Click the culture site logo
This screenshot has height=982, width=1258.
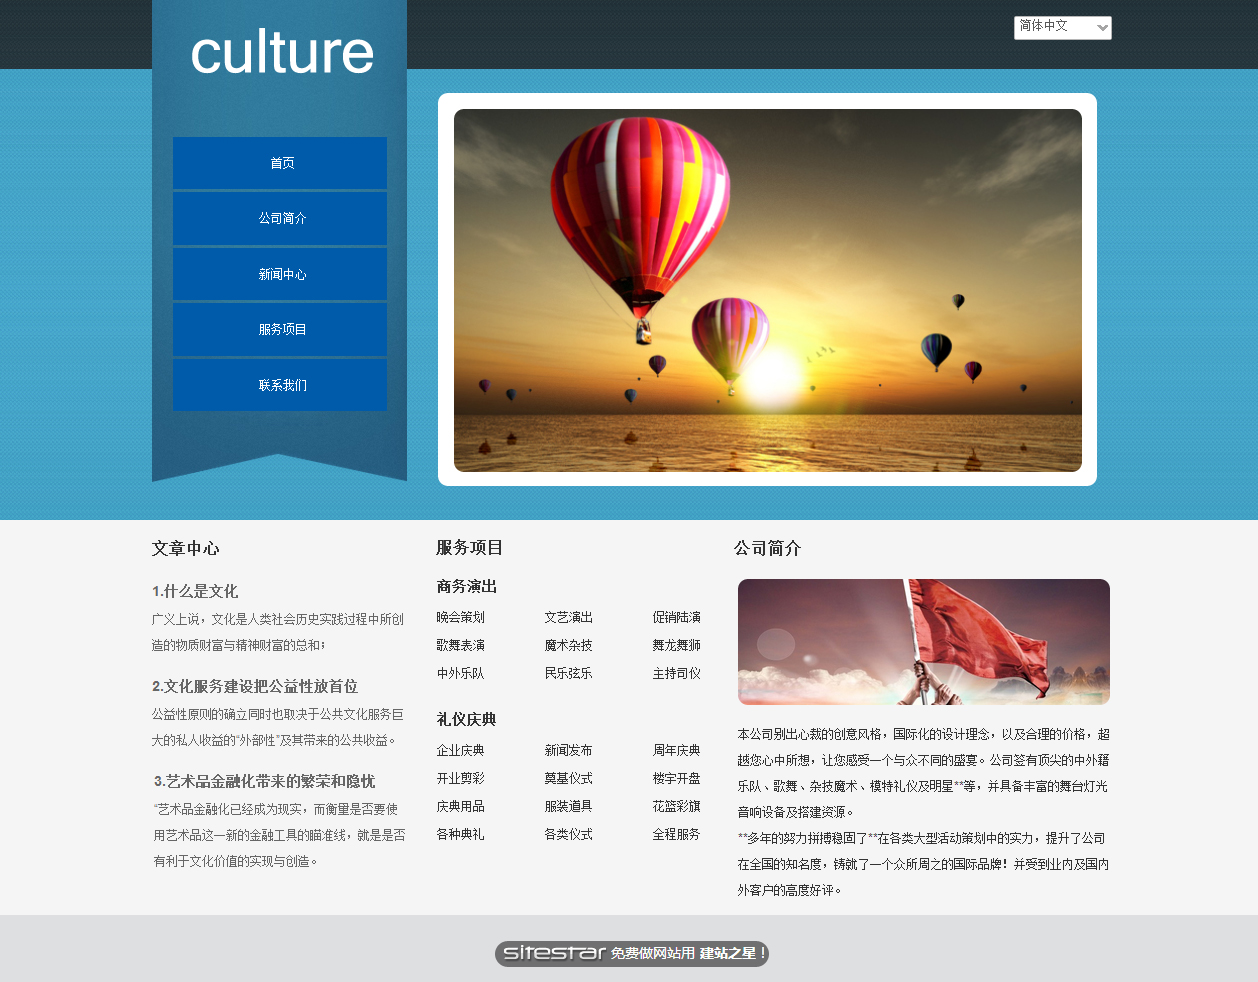pos(281,53)
